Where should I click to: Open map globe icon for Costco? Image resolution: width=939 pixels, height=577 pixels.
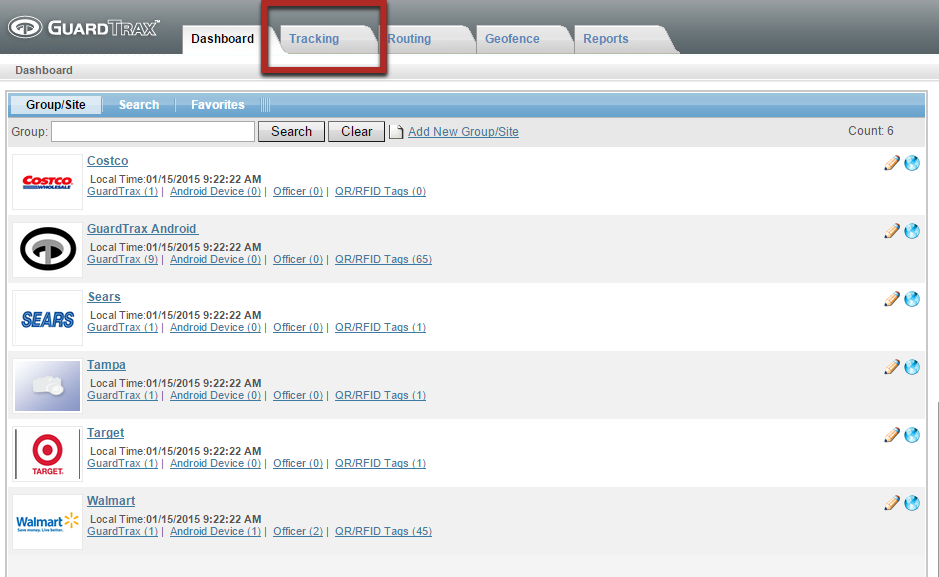click(x=912, y=163)
